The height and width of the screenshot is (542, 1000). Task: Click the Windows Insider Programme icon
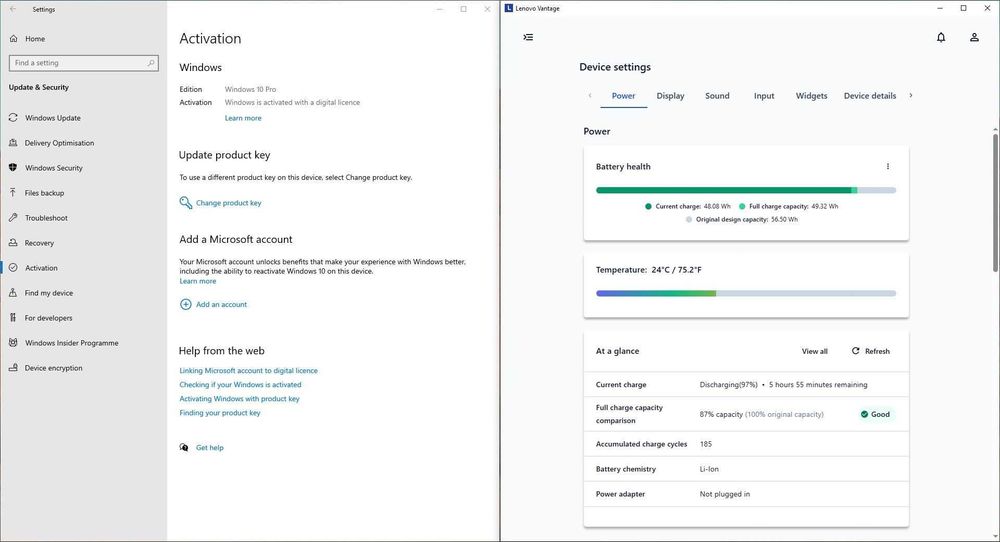pos(13,342)
